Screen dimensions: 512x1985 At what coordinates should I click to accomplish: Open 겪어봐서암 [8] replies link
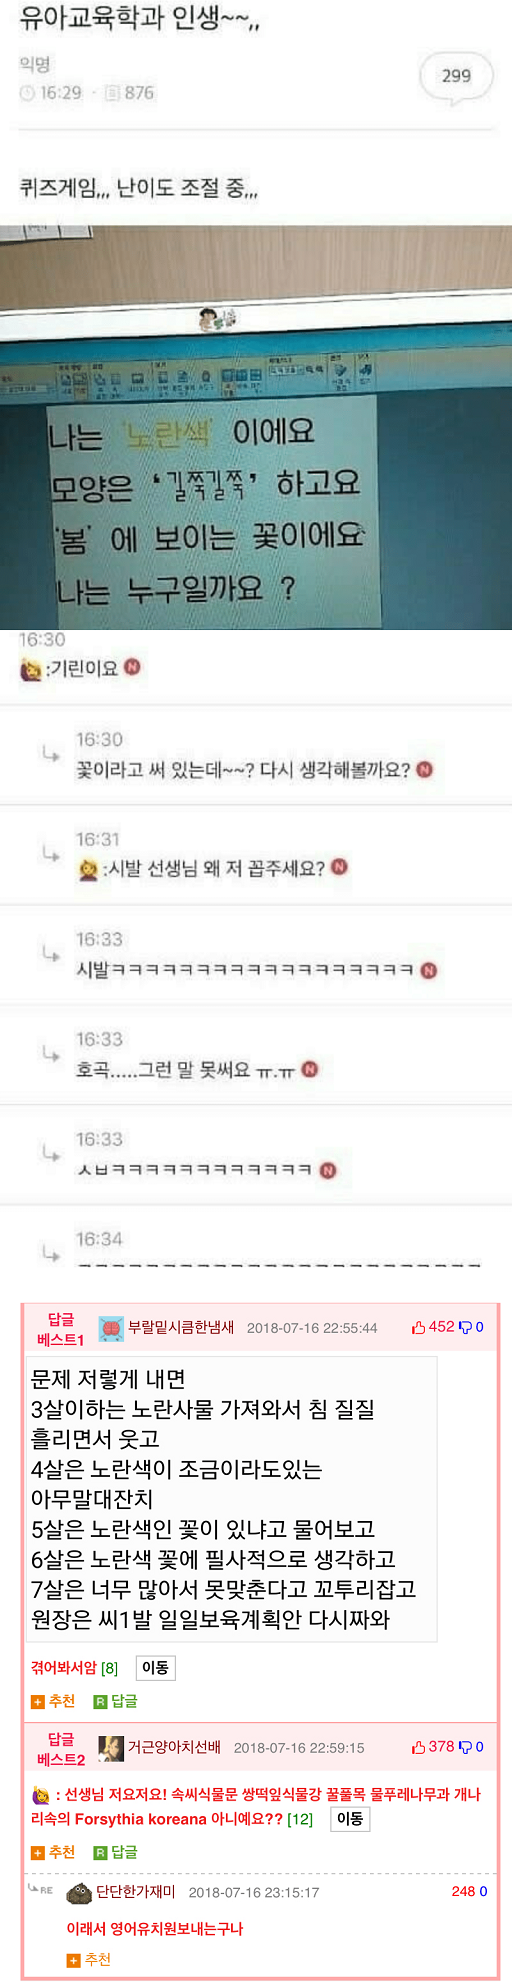coord(75,1667)
